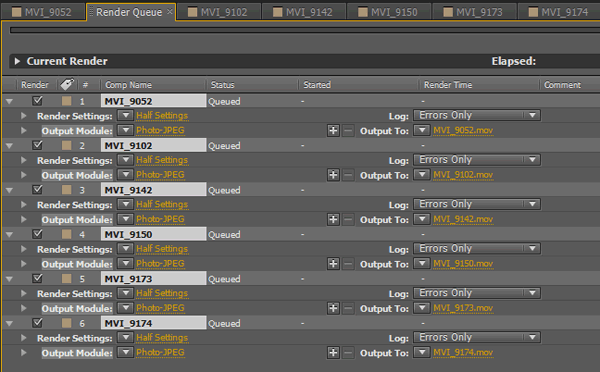Add output module for MVI_9173
The height and width of the screenshot is (372, 600).
click(x=333, y=308)
